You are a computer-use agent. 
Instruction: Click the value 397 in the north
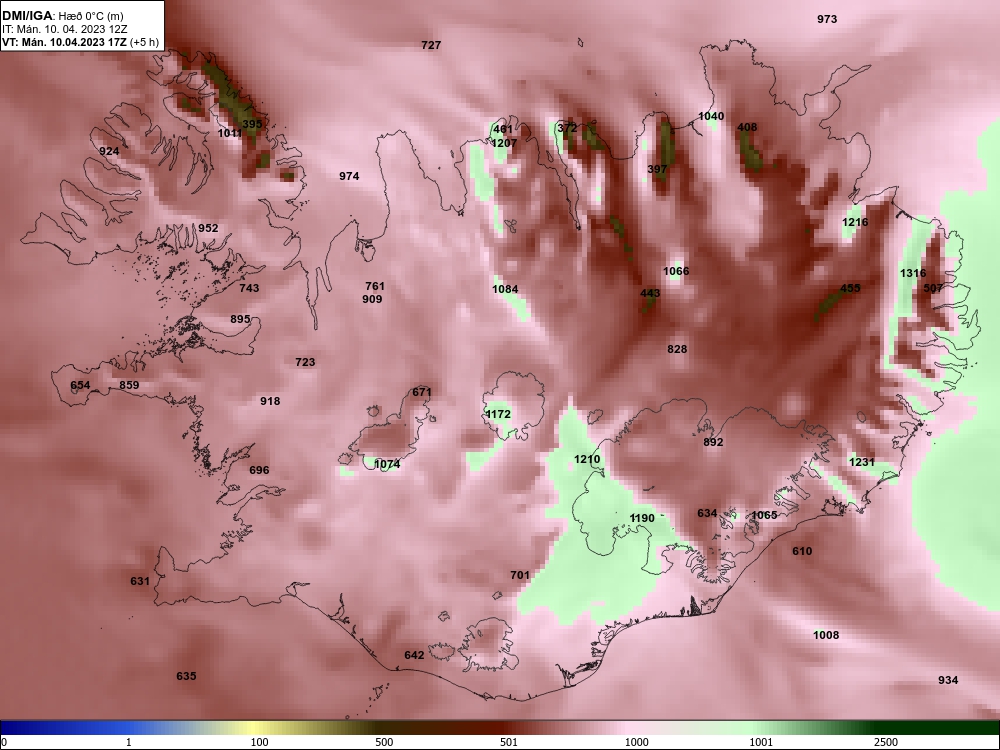click(x=657, y=170)
